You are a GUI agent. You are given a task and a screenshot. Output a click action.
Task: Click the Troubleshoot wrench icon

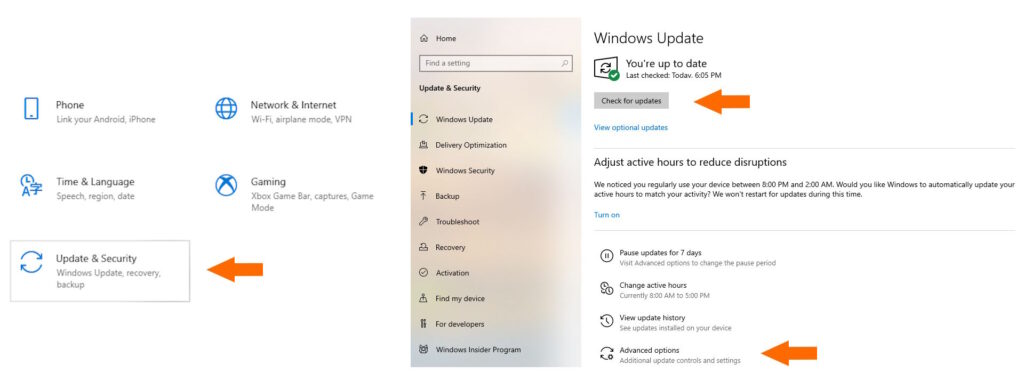click(x=423, y=222)
